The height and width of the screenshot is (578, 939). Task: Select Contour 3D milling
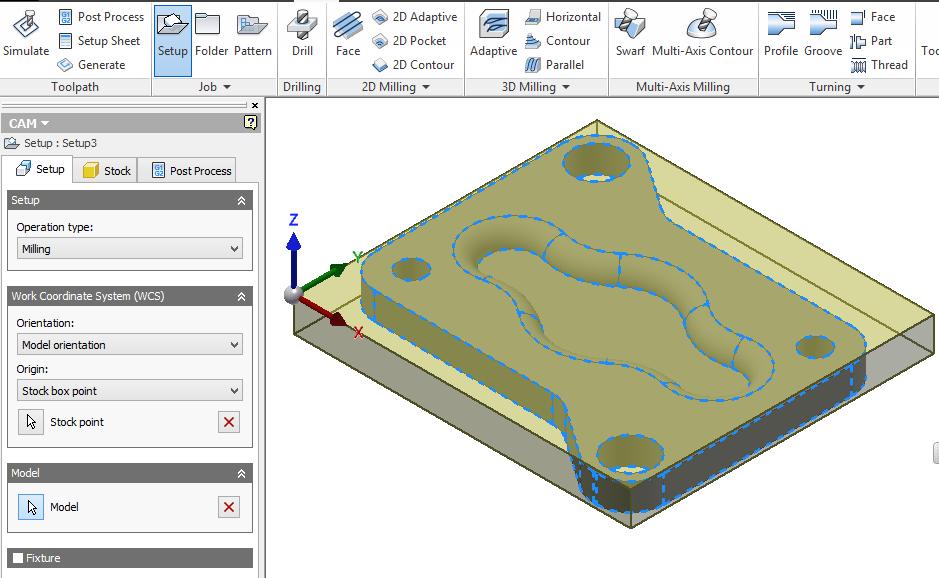click(x=558, y=41)
